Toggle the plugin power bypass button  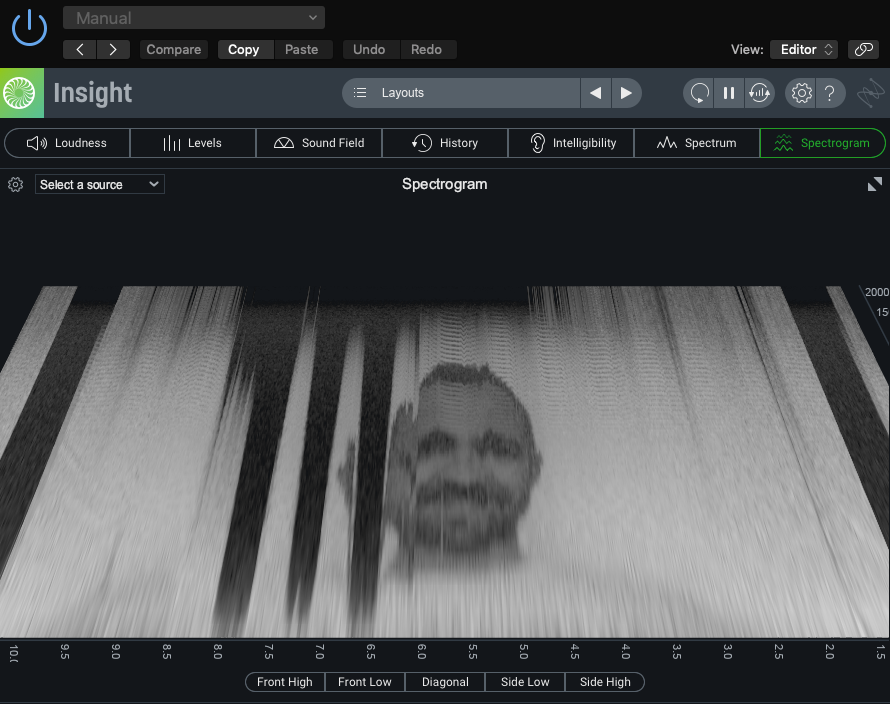(29, 28)
